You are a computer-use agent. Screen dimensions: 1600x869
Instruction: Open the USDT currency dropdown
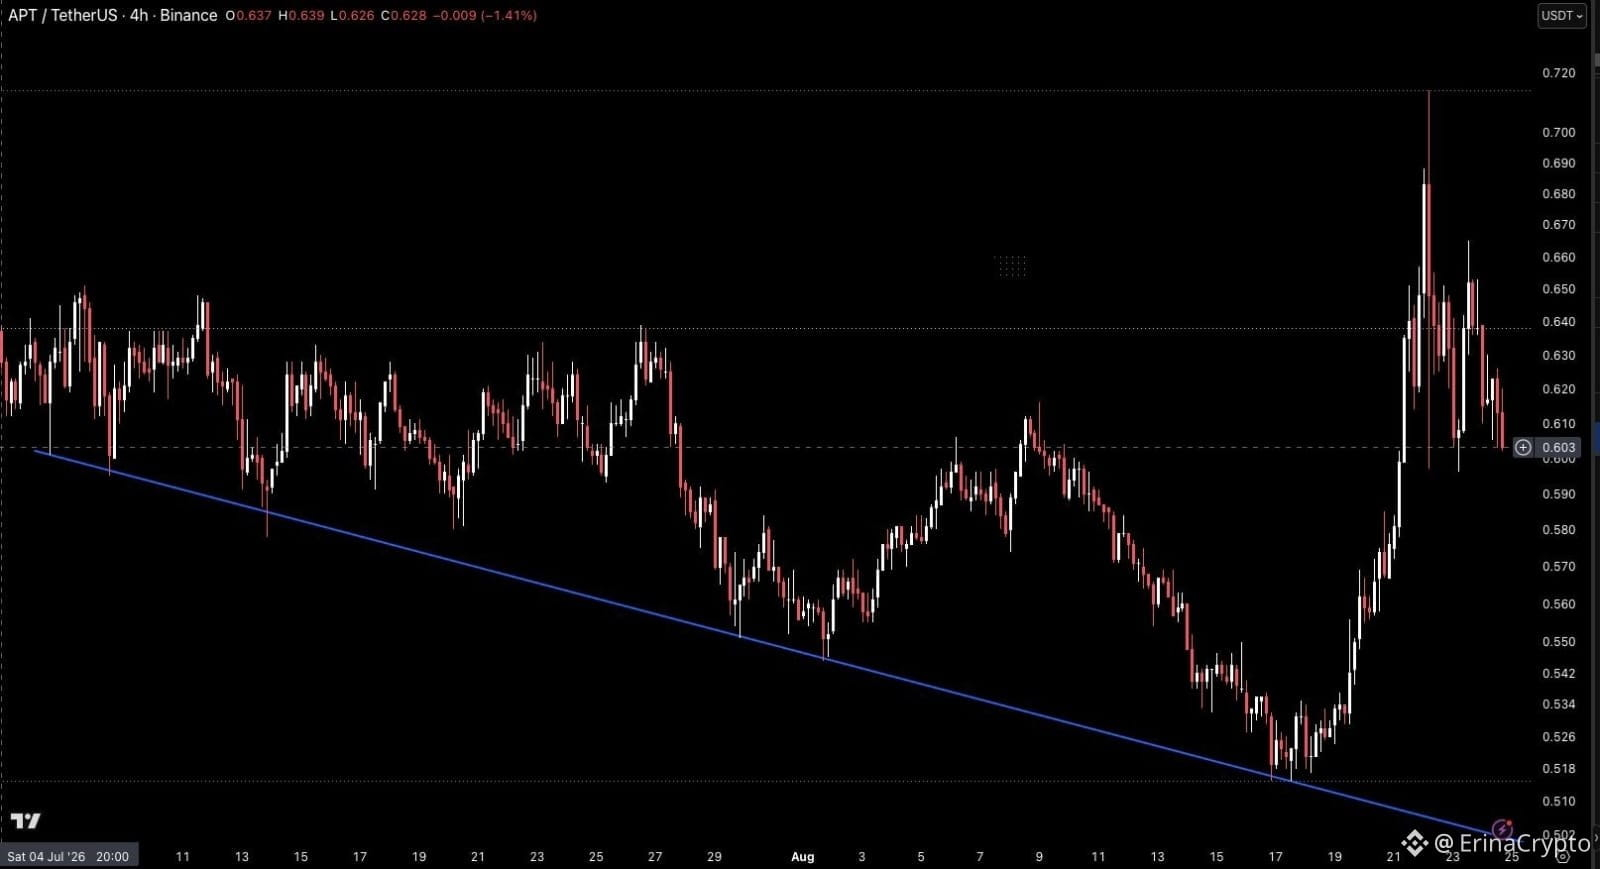coord(1561,16)
